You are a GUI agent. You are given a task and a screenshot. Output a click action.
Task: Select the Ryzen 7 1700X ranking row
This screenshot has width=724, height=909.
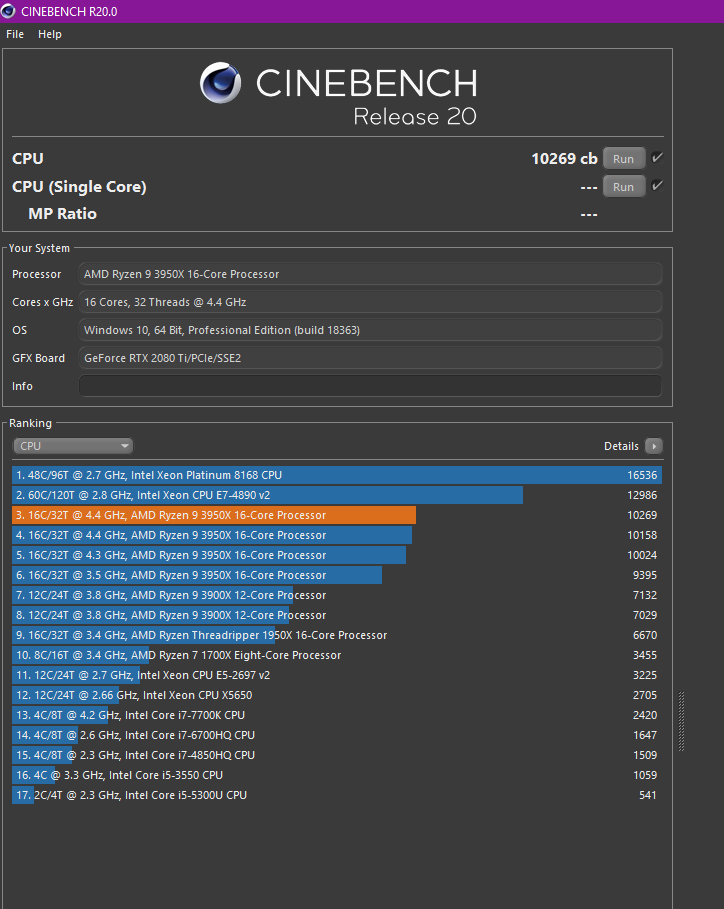tap(337, 655)
